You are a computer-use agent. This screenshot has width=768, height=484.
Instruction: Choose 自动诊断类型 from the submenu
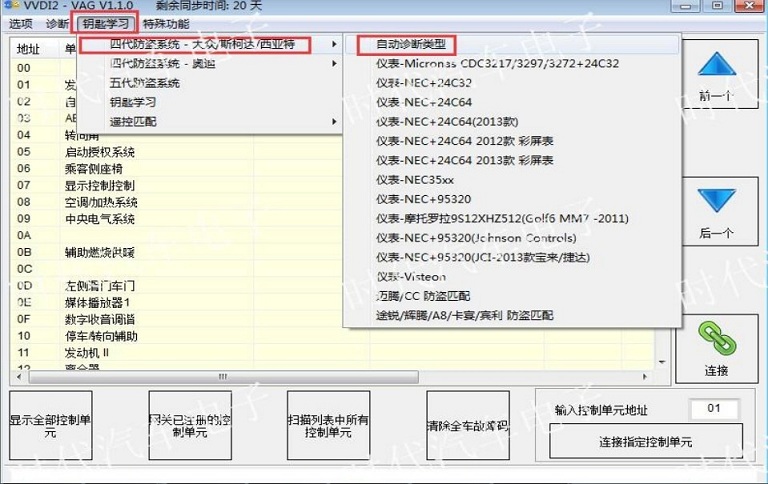pyautogui.click(x=404, y=45)
